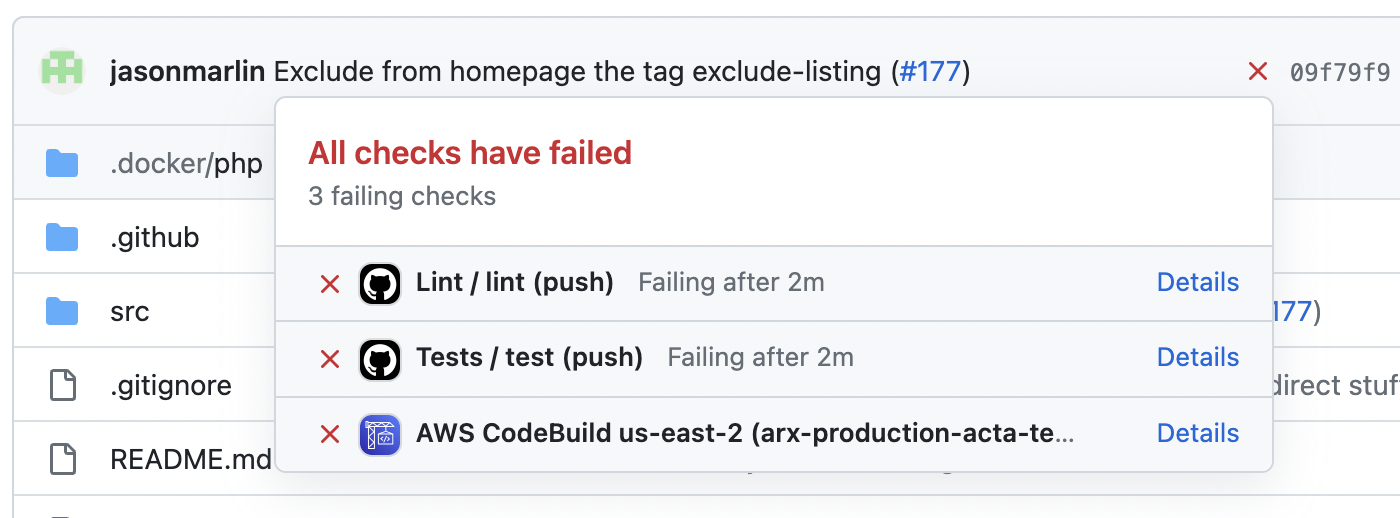
Task: Click the .docker folder icon
Action: click(62, 163)
